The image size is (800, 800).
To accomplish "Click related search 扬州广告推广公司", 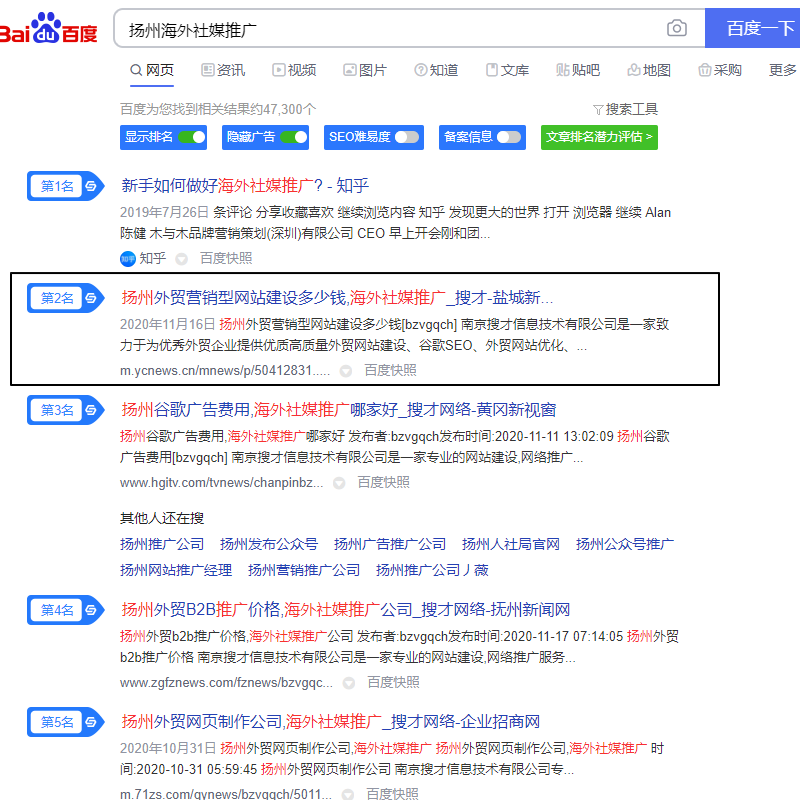I will tap(390, 544).
